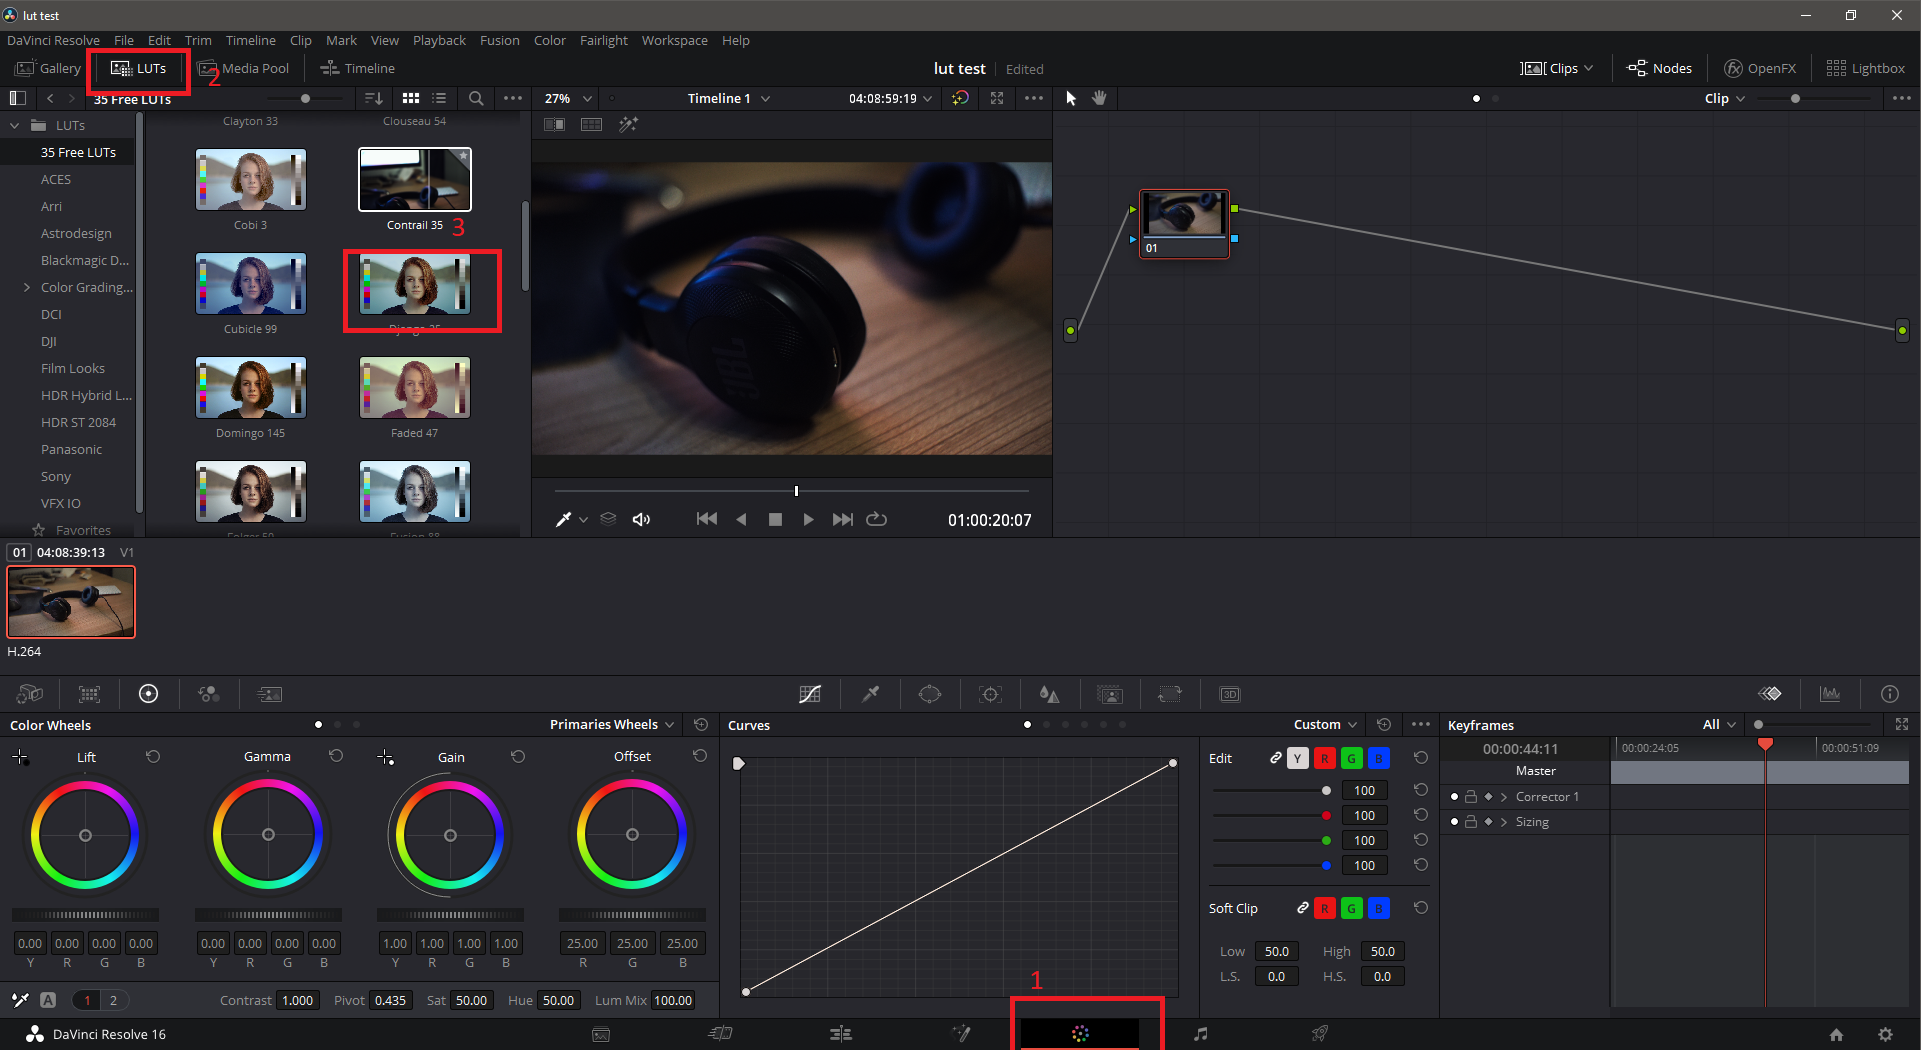Switch LUT browser to list view
The width and height of the screenshot is (1921, 1050).
tap(439, 98)
